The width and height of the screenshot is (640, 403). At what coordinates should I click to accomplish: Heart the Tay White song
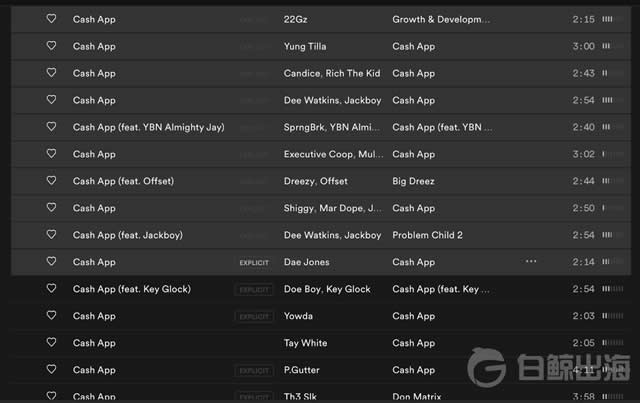coord(51,343)
